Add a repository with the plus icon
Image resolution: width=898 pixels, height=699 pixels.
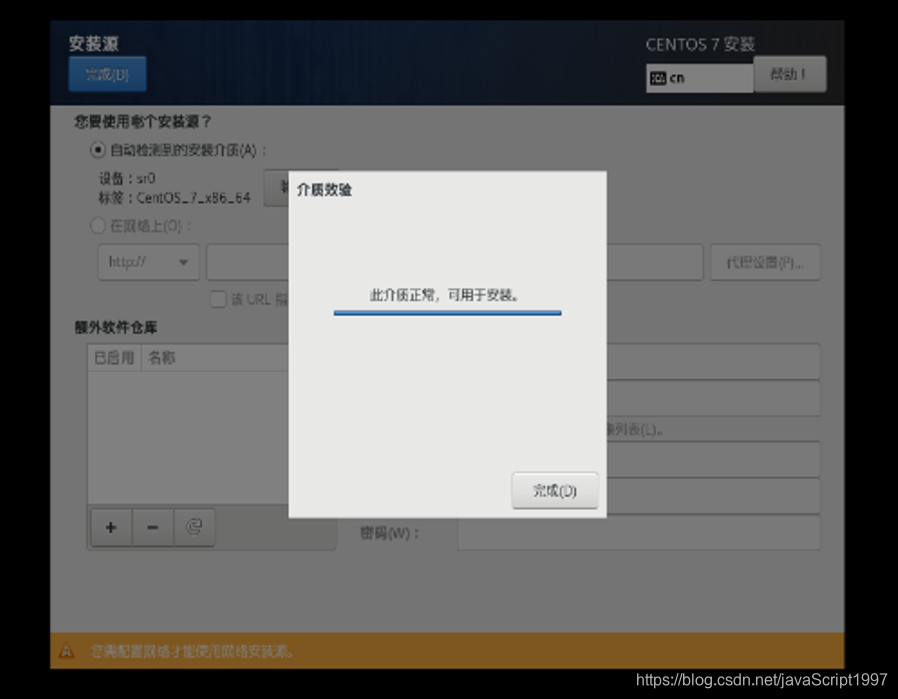click(x=111, y=527)
